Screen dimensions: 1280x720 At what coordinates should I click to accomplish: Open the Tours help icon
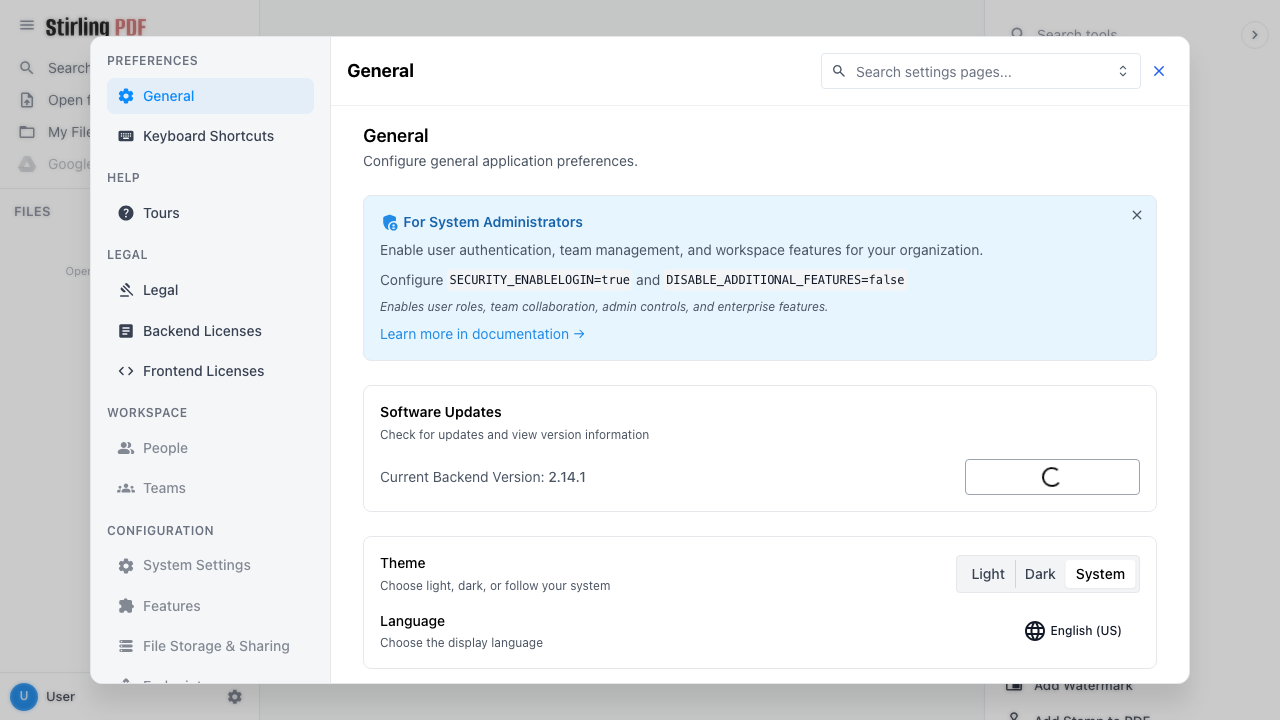(126, 213)
